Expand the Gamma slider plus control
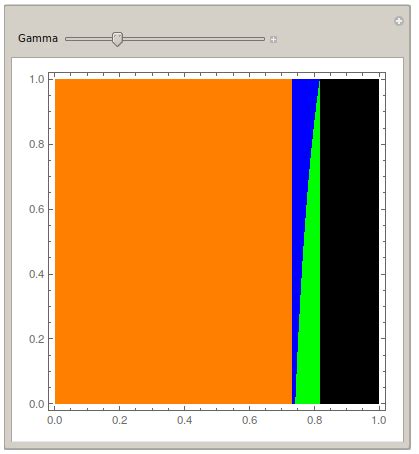Viewport: 419px width, 454px height. [x=273, y=39]
